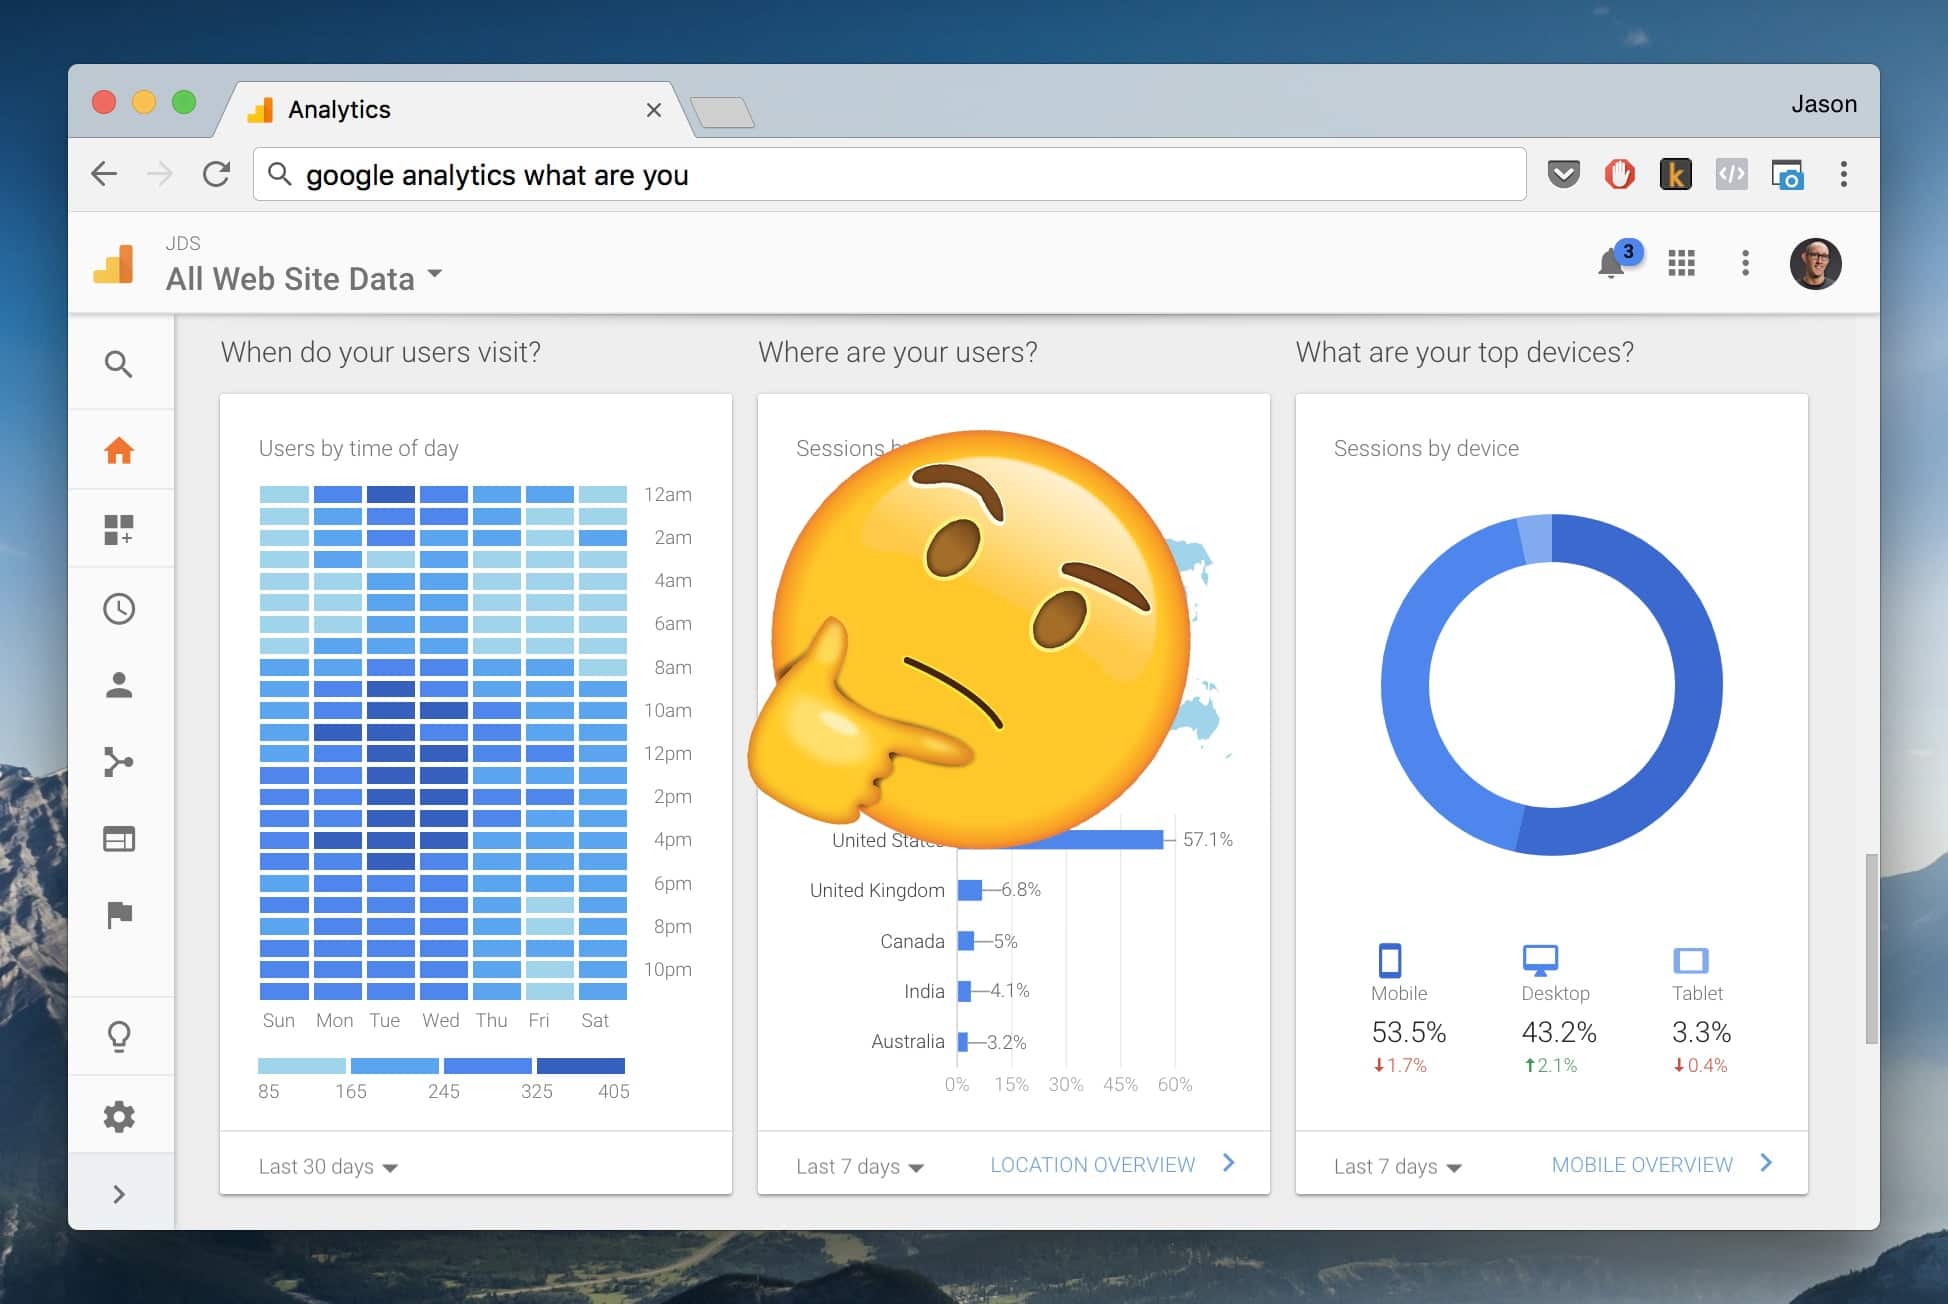This screenshot has height=1304, width=1948.
Task: Open Admin settings via the gear icon
Action: pos(120,1114)
